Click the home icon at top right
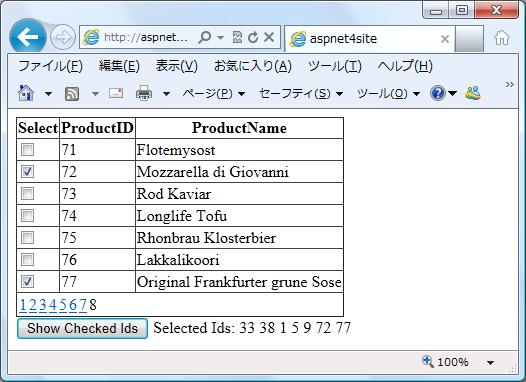 [x=502, y=38]
